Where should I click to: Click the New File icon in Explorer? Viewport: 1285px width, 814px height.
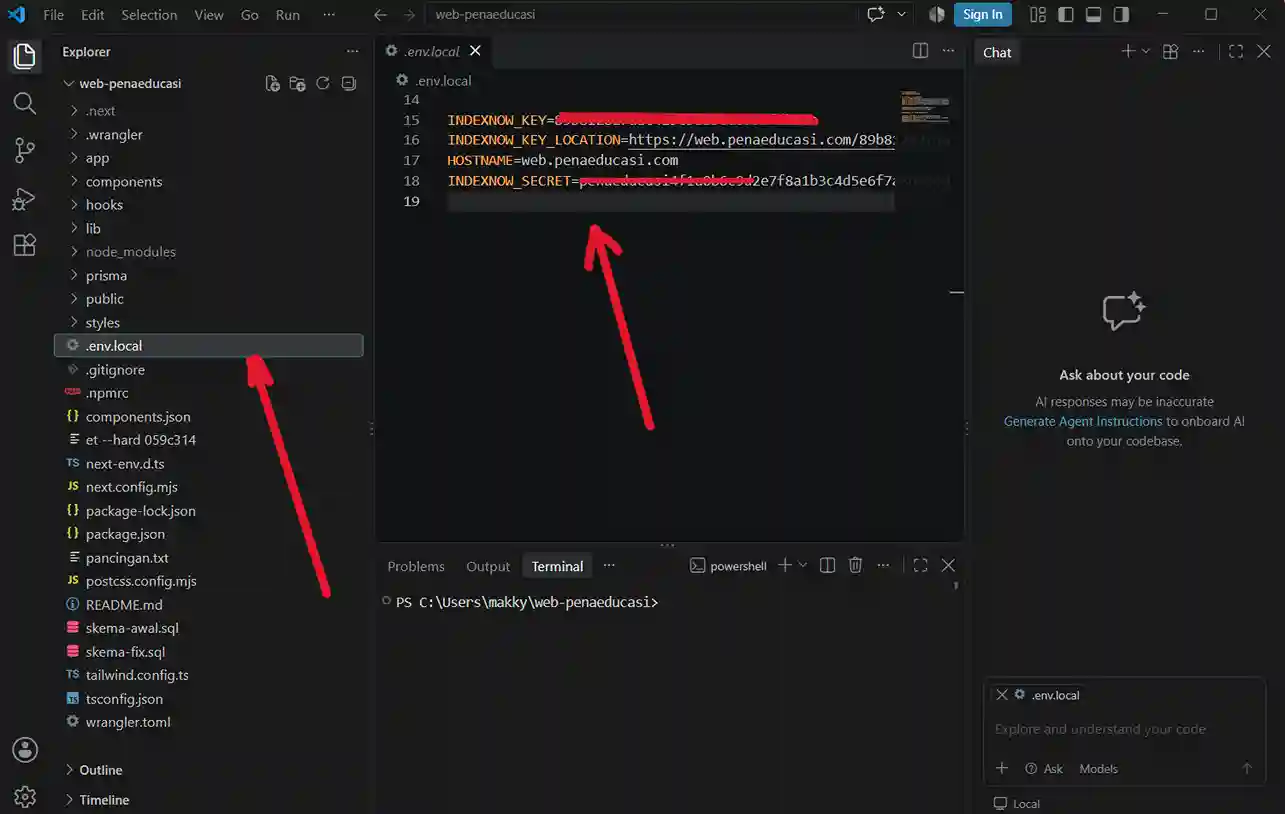coord(272,84)
